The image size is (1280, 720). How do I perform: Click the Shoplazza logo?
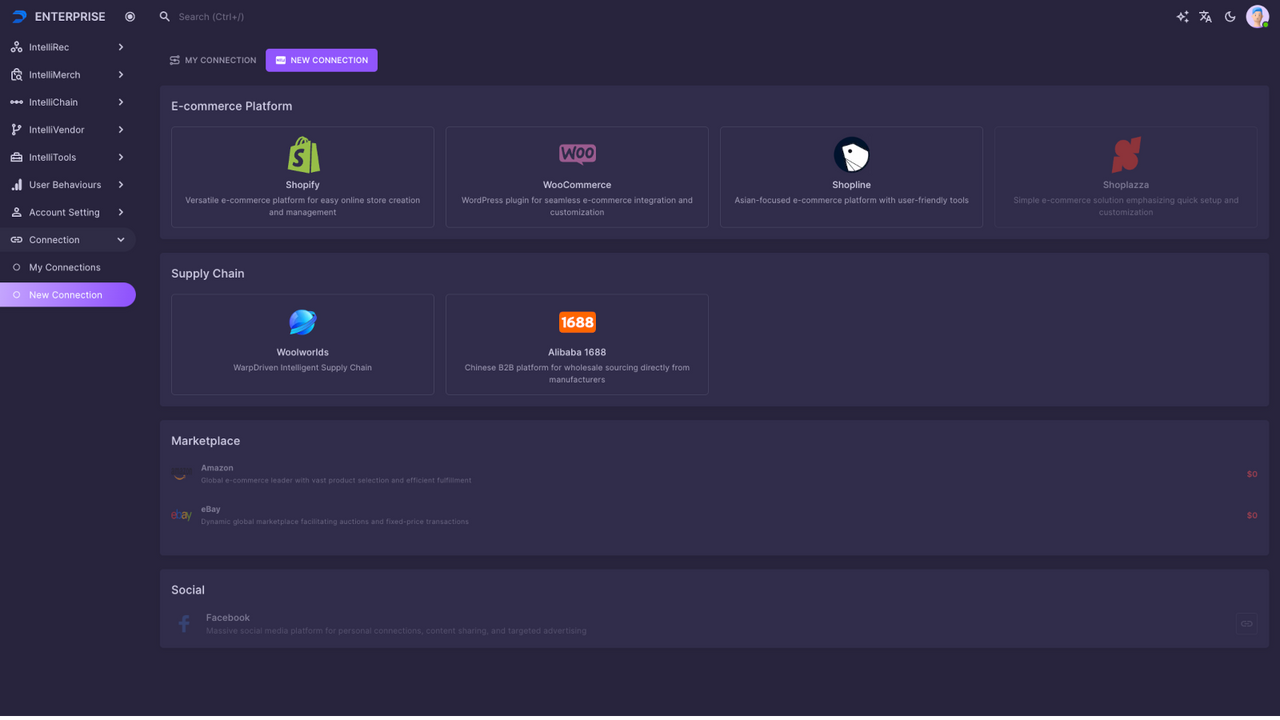(x=1126, y=155)
